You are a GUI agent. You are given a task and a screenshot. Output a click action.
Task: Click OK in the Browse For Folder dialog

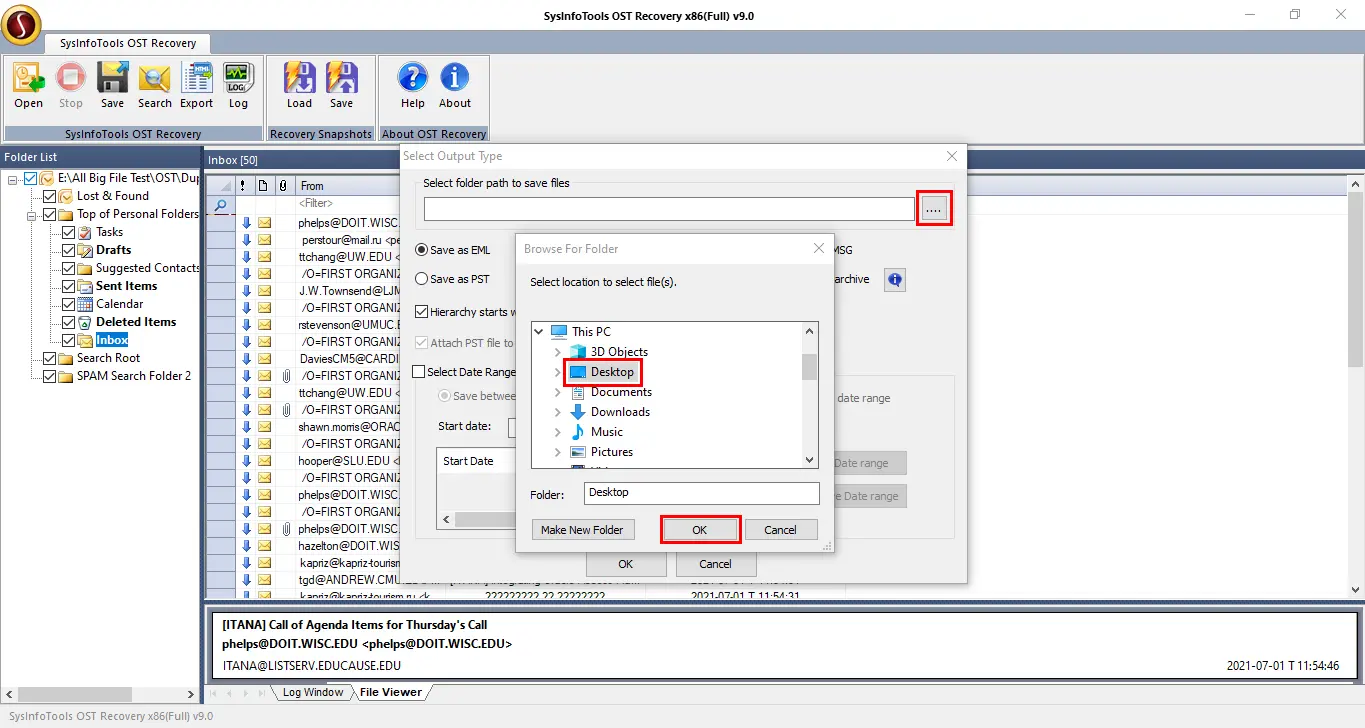[x=700, y=530]
